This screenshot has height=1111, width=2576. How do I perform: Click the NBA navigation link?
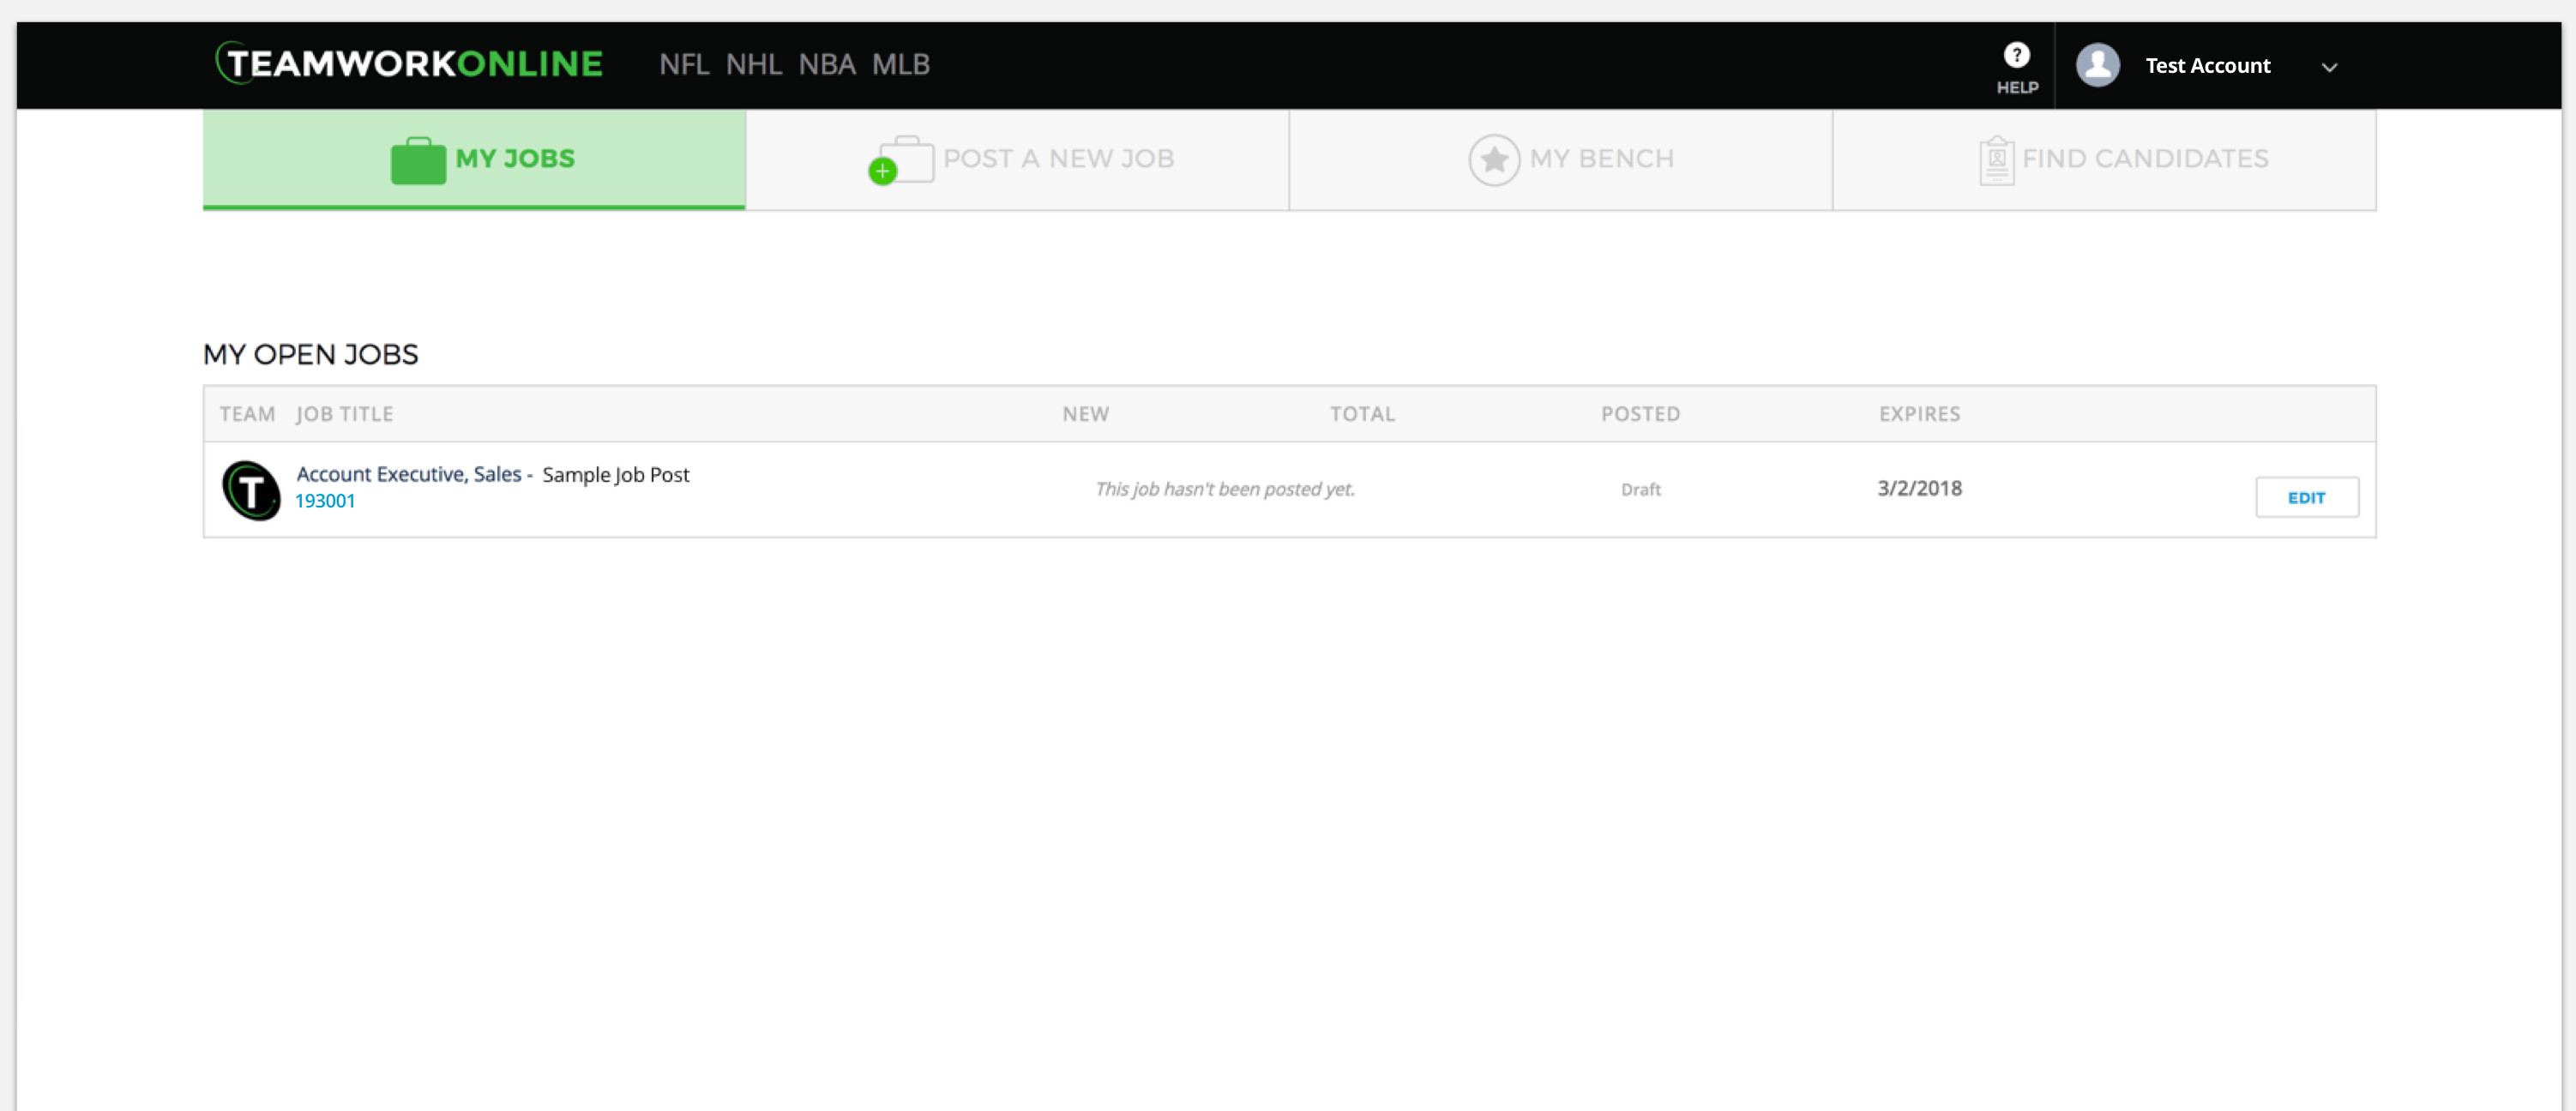[827, 64]
